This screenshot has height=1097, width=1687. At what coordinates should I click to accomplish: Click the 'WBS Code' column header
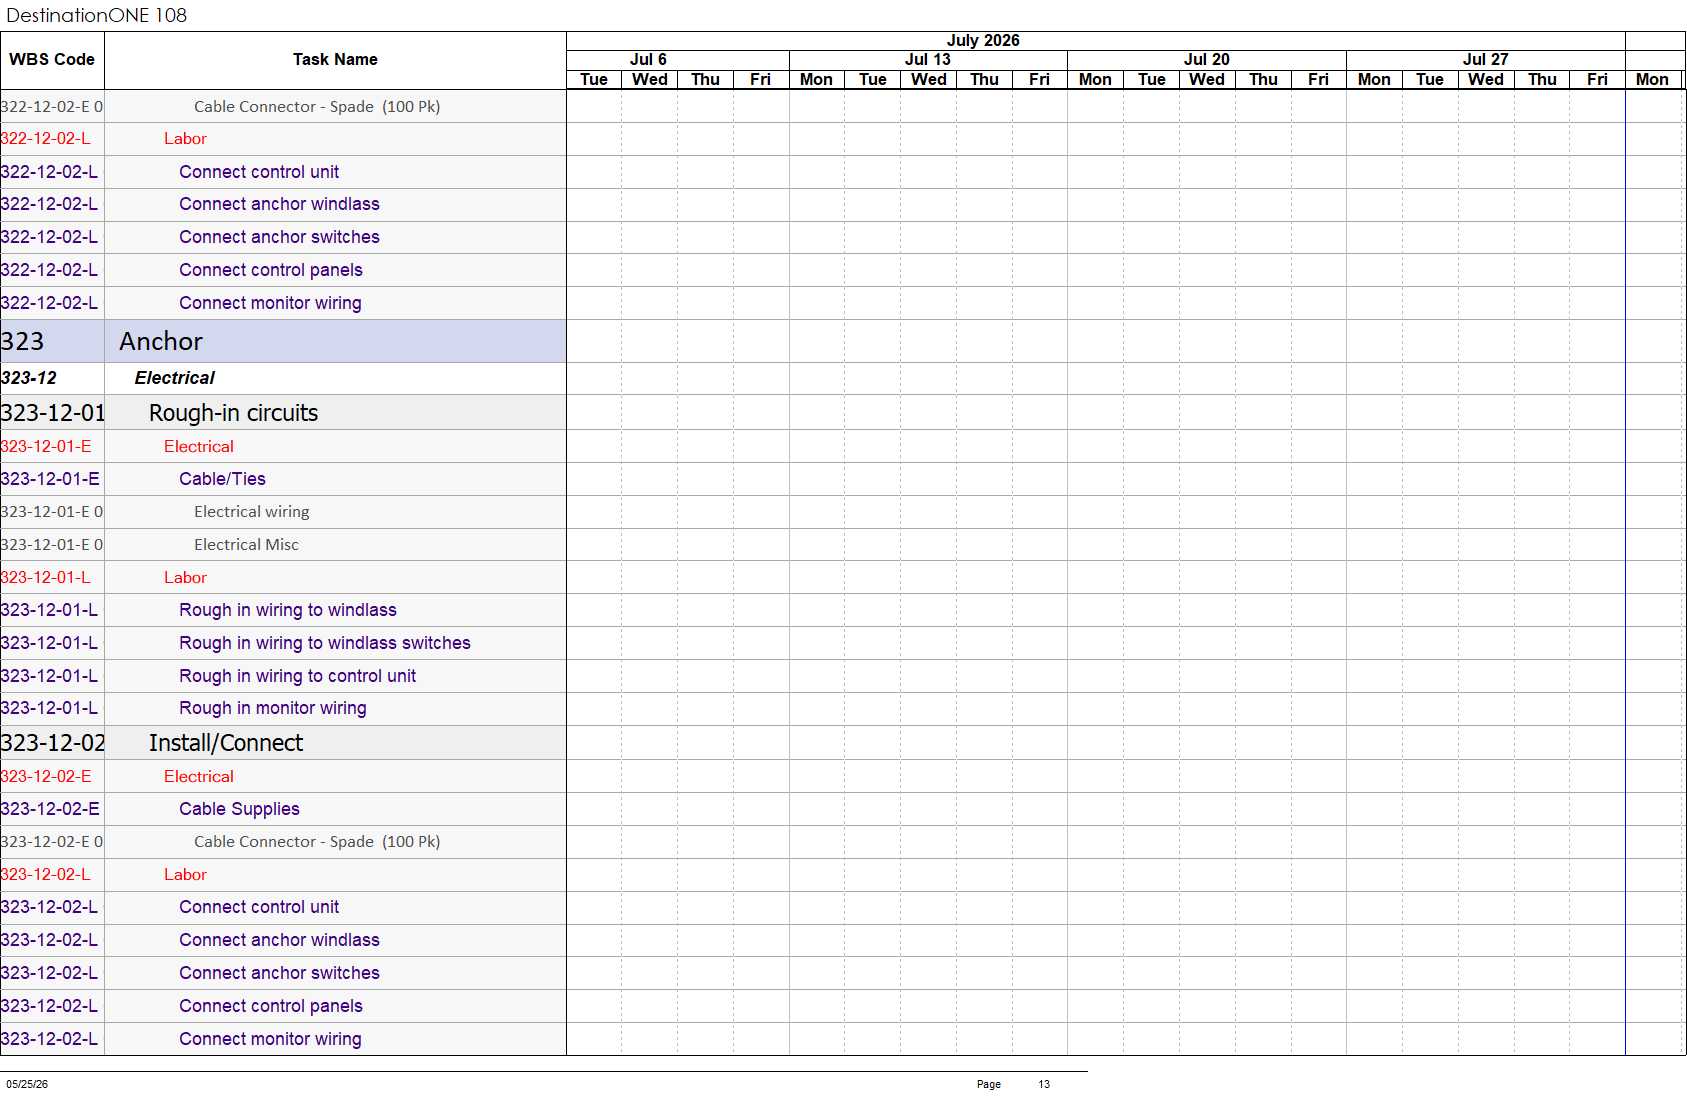coord(52,60)
